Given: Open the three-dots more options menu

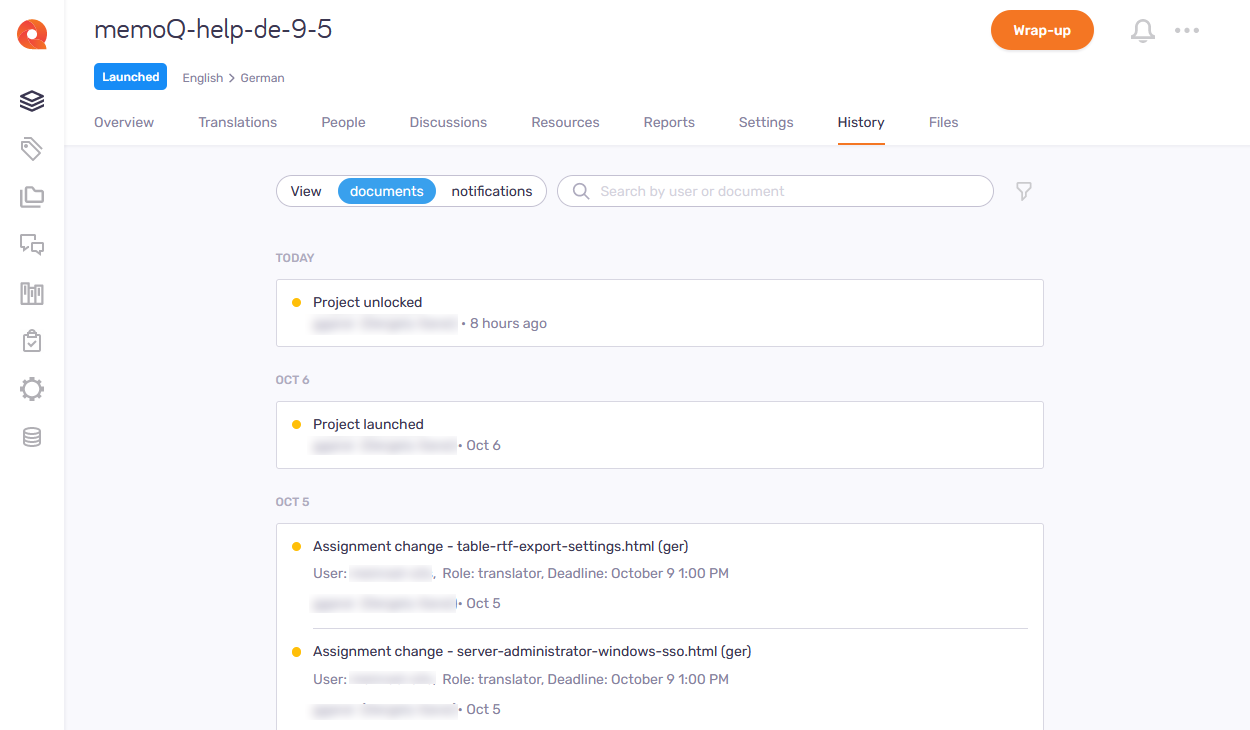Looking at the screenshot, I should 1187,30.
